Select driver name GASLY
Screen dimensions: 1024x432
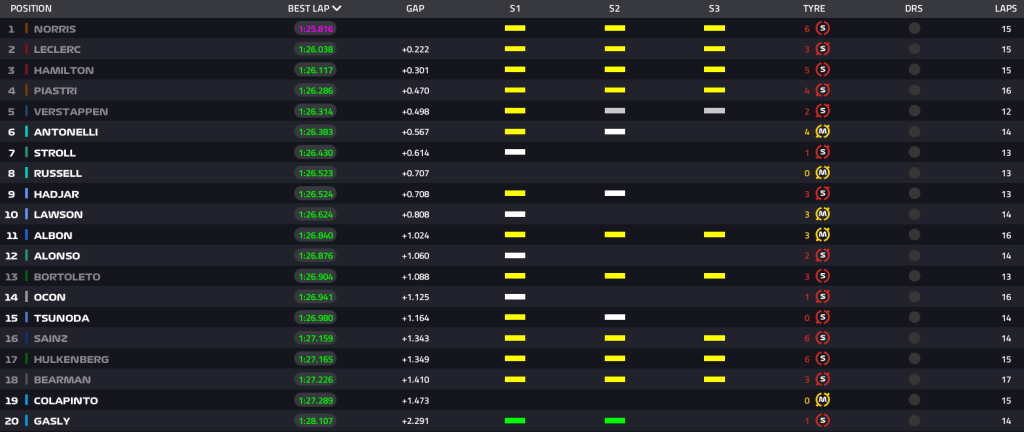click(52, 421)
